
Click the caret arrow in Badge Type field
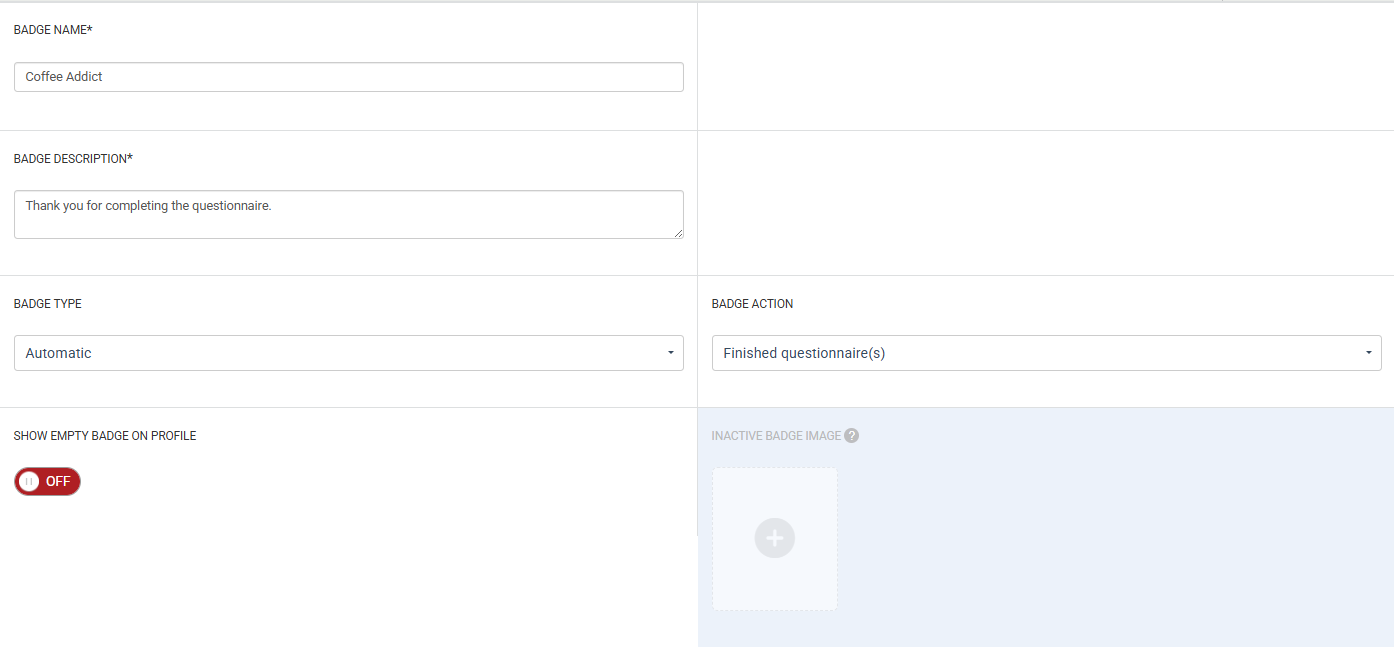click(x=669, y=353)
